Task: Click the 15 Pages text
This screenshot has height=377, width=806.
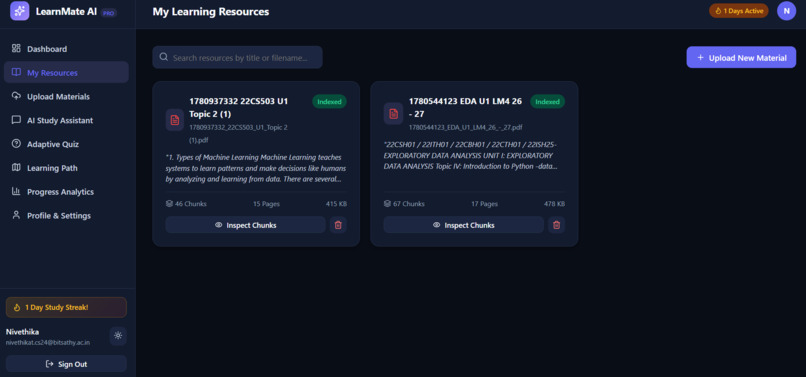Action: point(266,204)
